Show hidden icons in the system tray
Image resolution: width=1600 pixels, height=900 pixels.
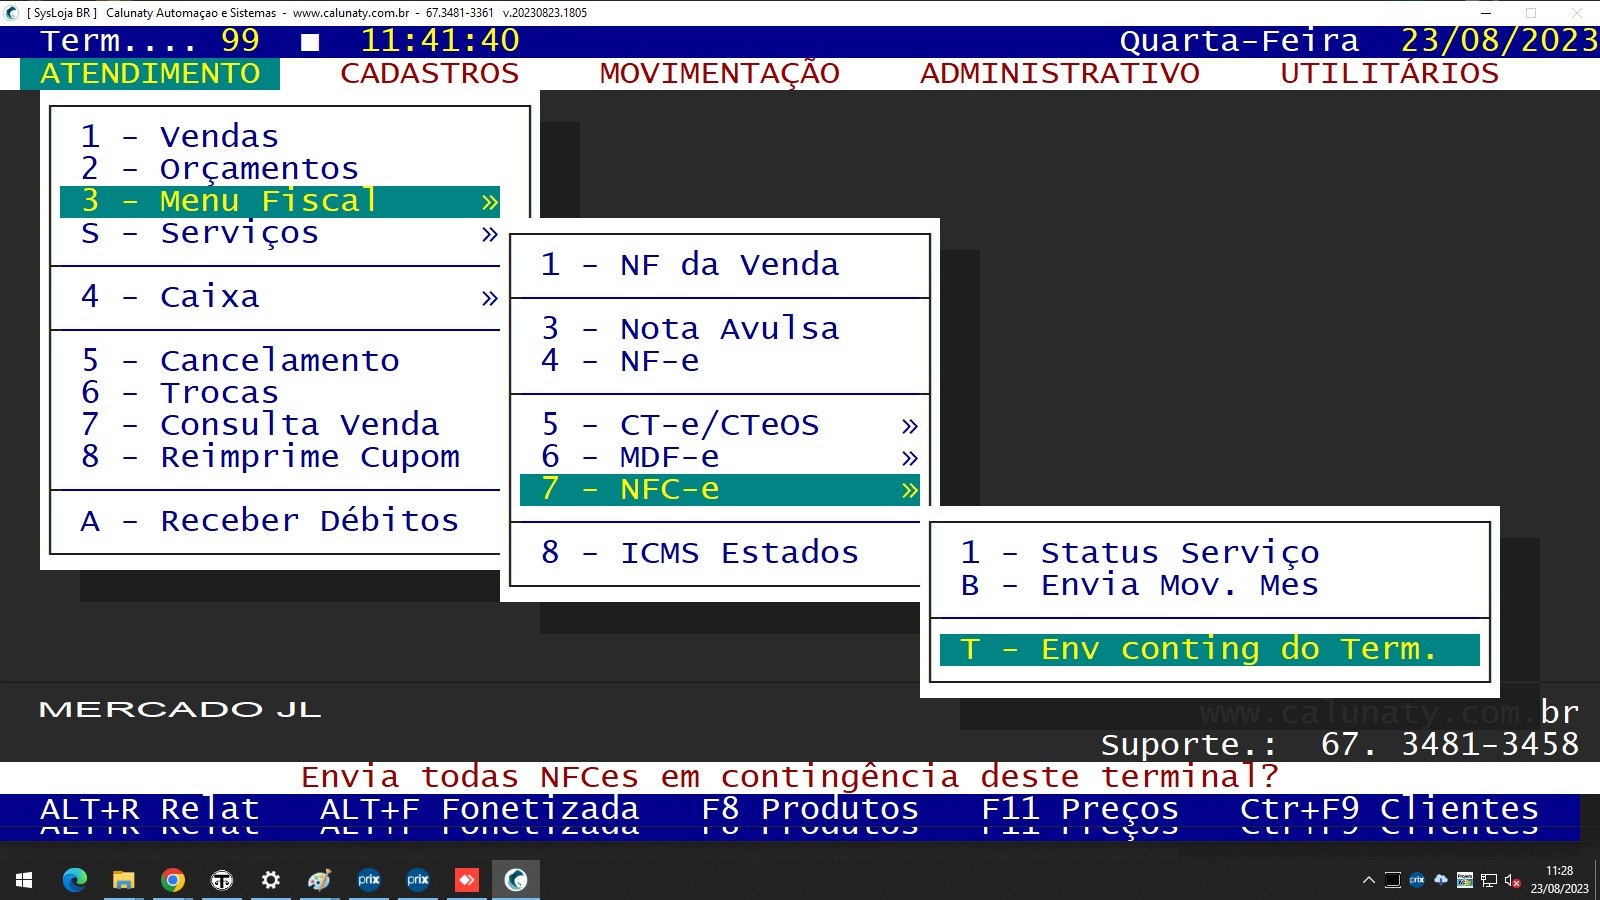click(x=1368, y=880)
